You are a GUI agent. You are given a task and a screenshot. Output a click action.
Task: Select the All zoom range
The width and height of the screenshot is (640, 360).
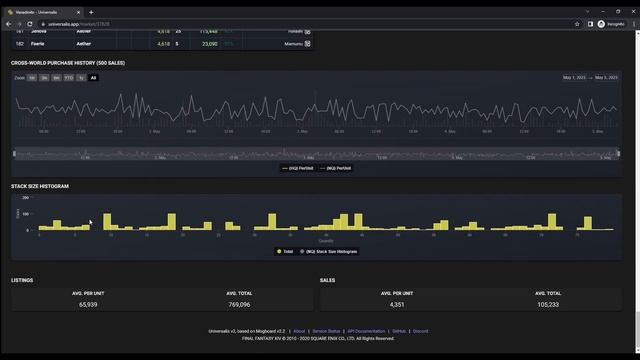(x=93, y=78)
